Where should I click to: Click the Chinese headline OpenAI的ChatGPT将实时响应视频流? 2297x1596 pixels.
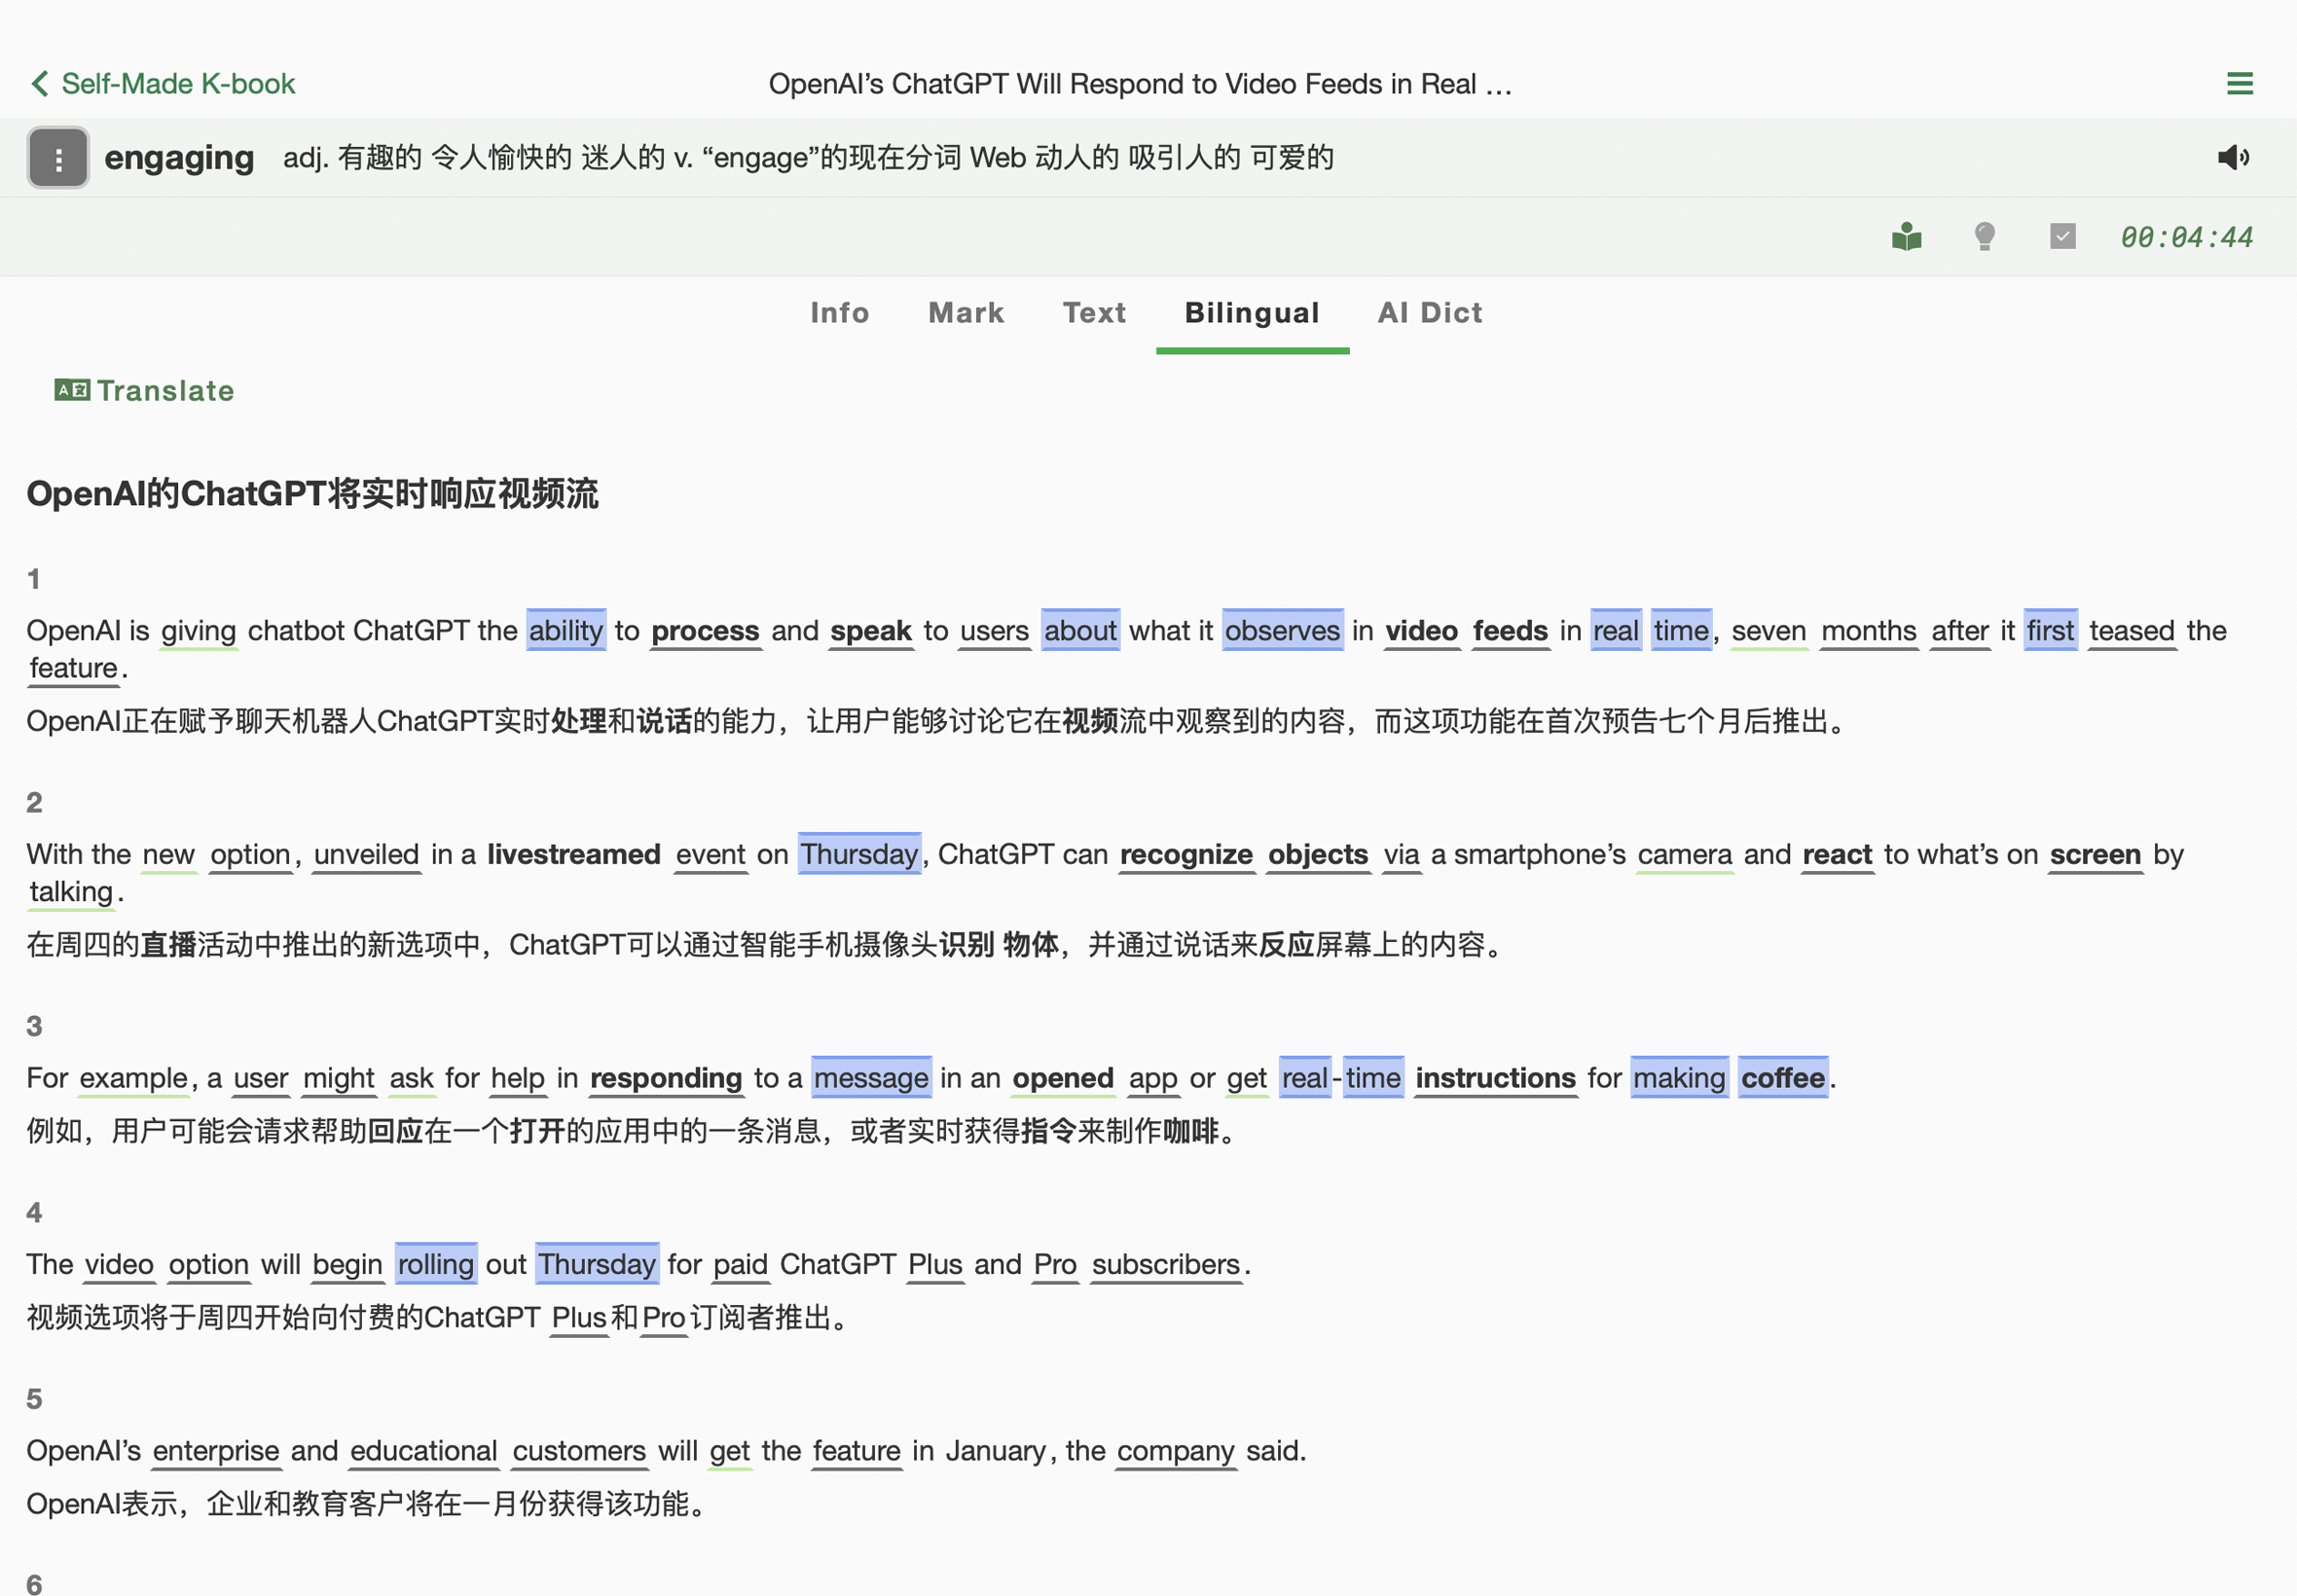click(312, 494)
